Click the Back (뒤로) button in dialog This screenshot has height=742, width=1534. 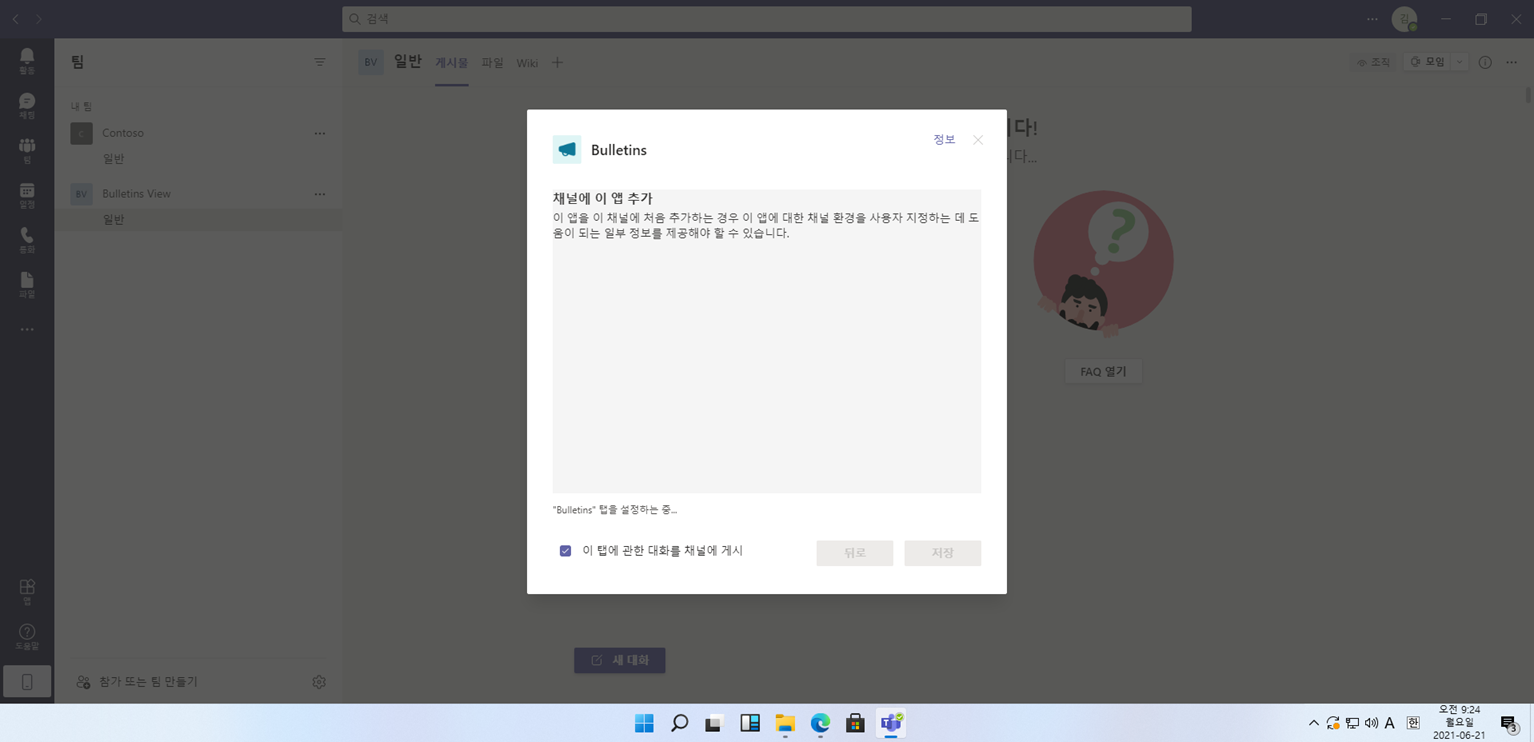855,553
